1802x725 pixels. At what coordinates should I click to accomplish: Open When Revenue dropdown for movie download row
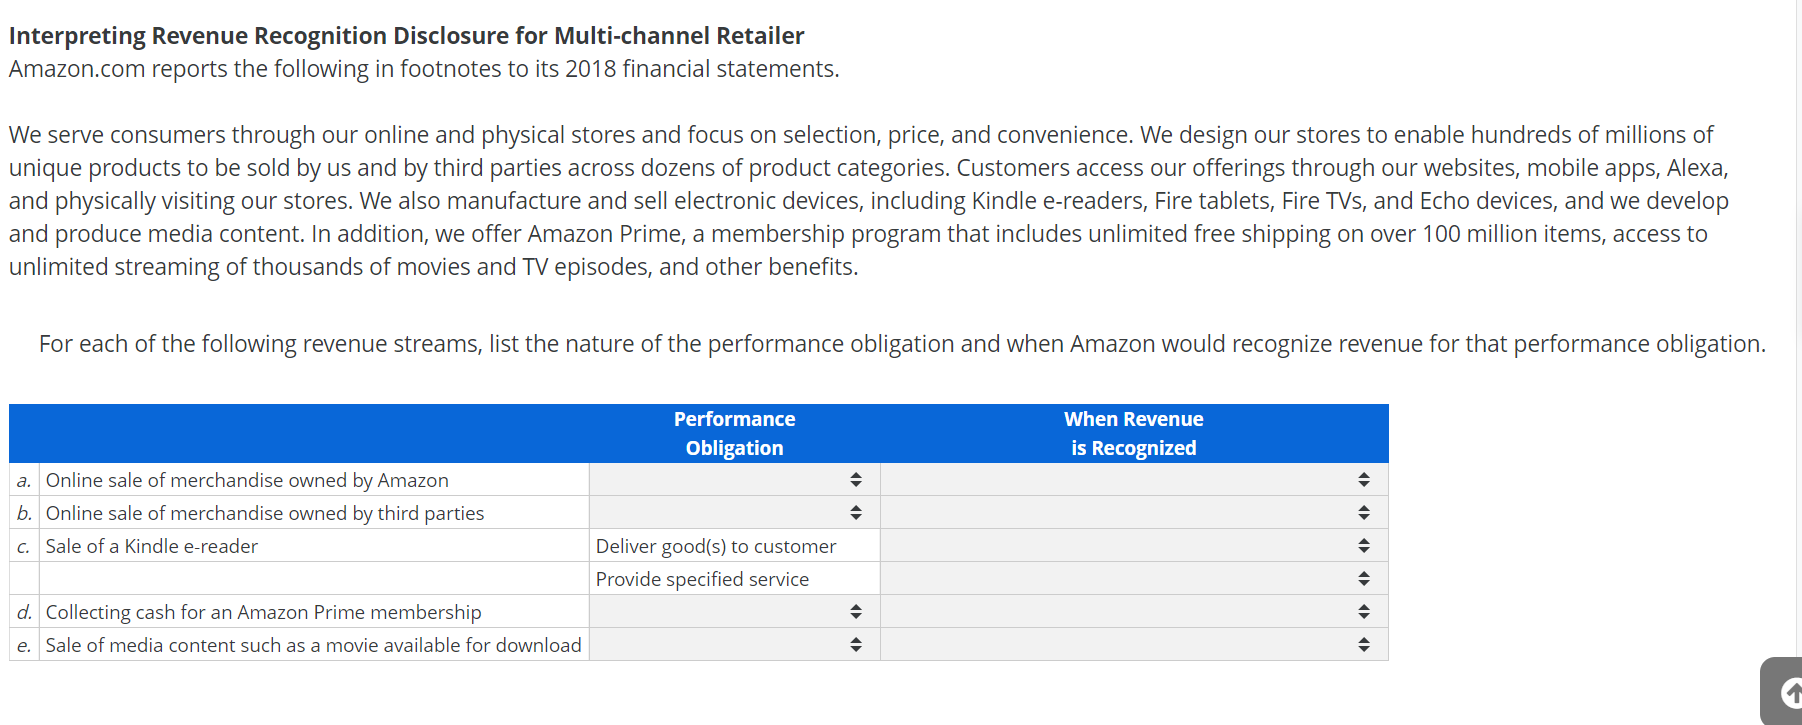[1363, 644]
